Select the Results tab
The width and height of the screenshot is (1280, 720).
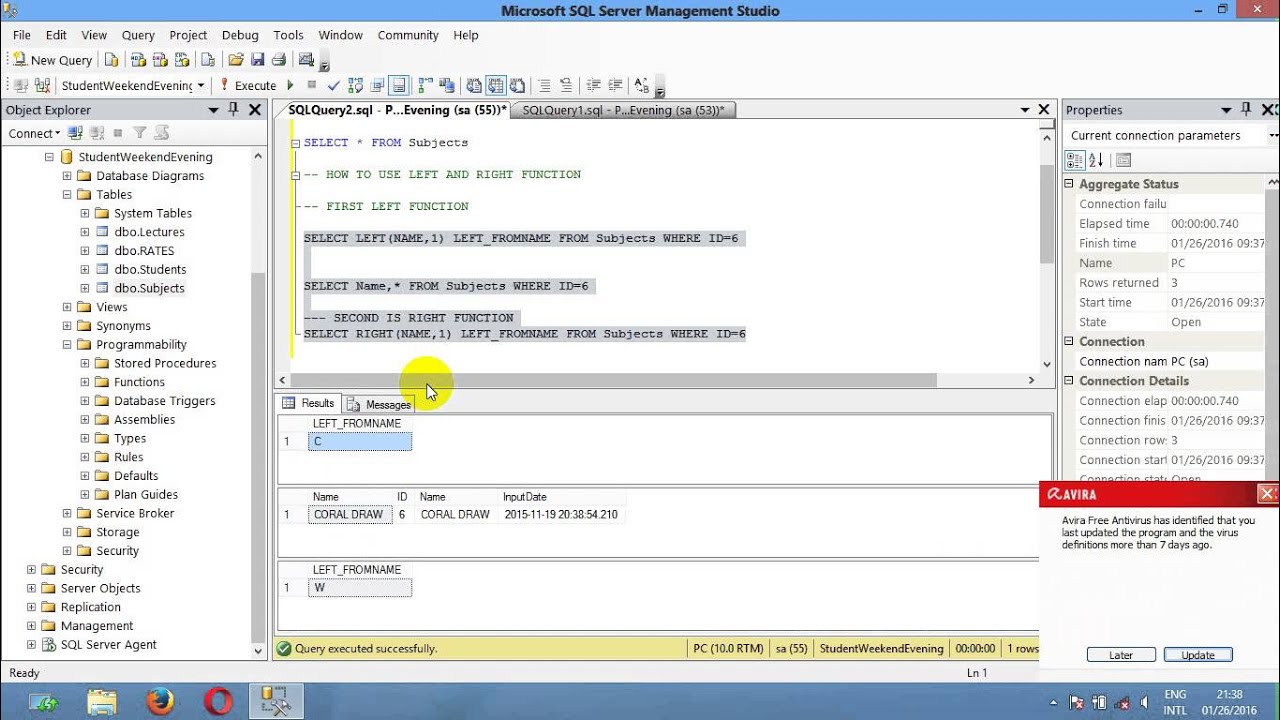pyautogui.click(x=309, y=403)
